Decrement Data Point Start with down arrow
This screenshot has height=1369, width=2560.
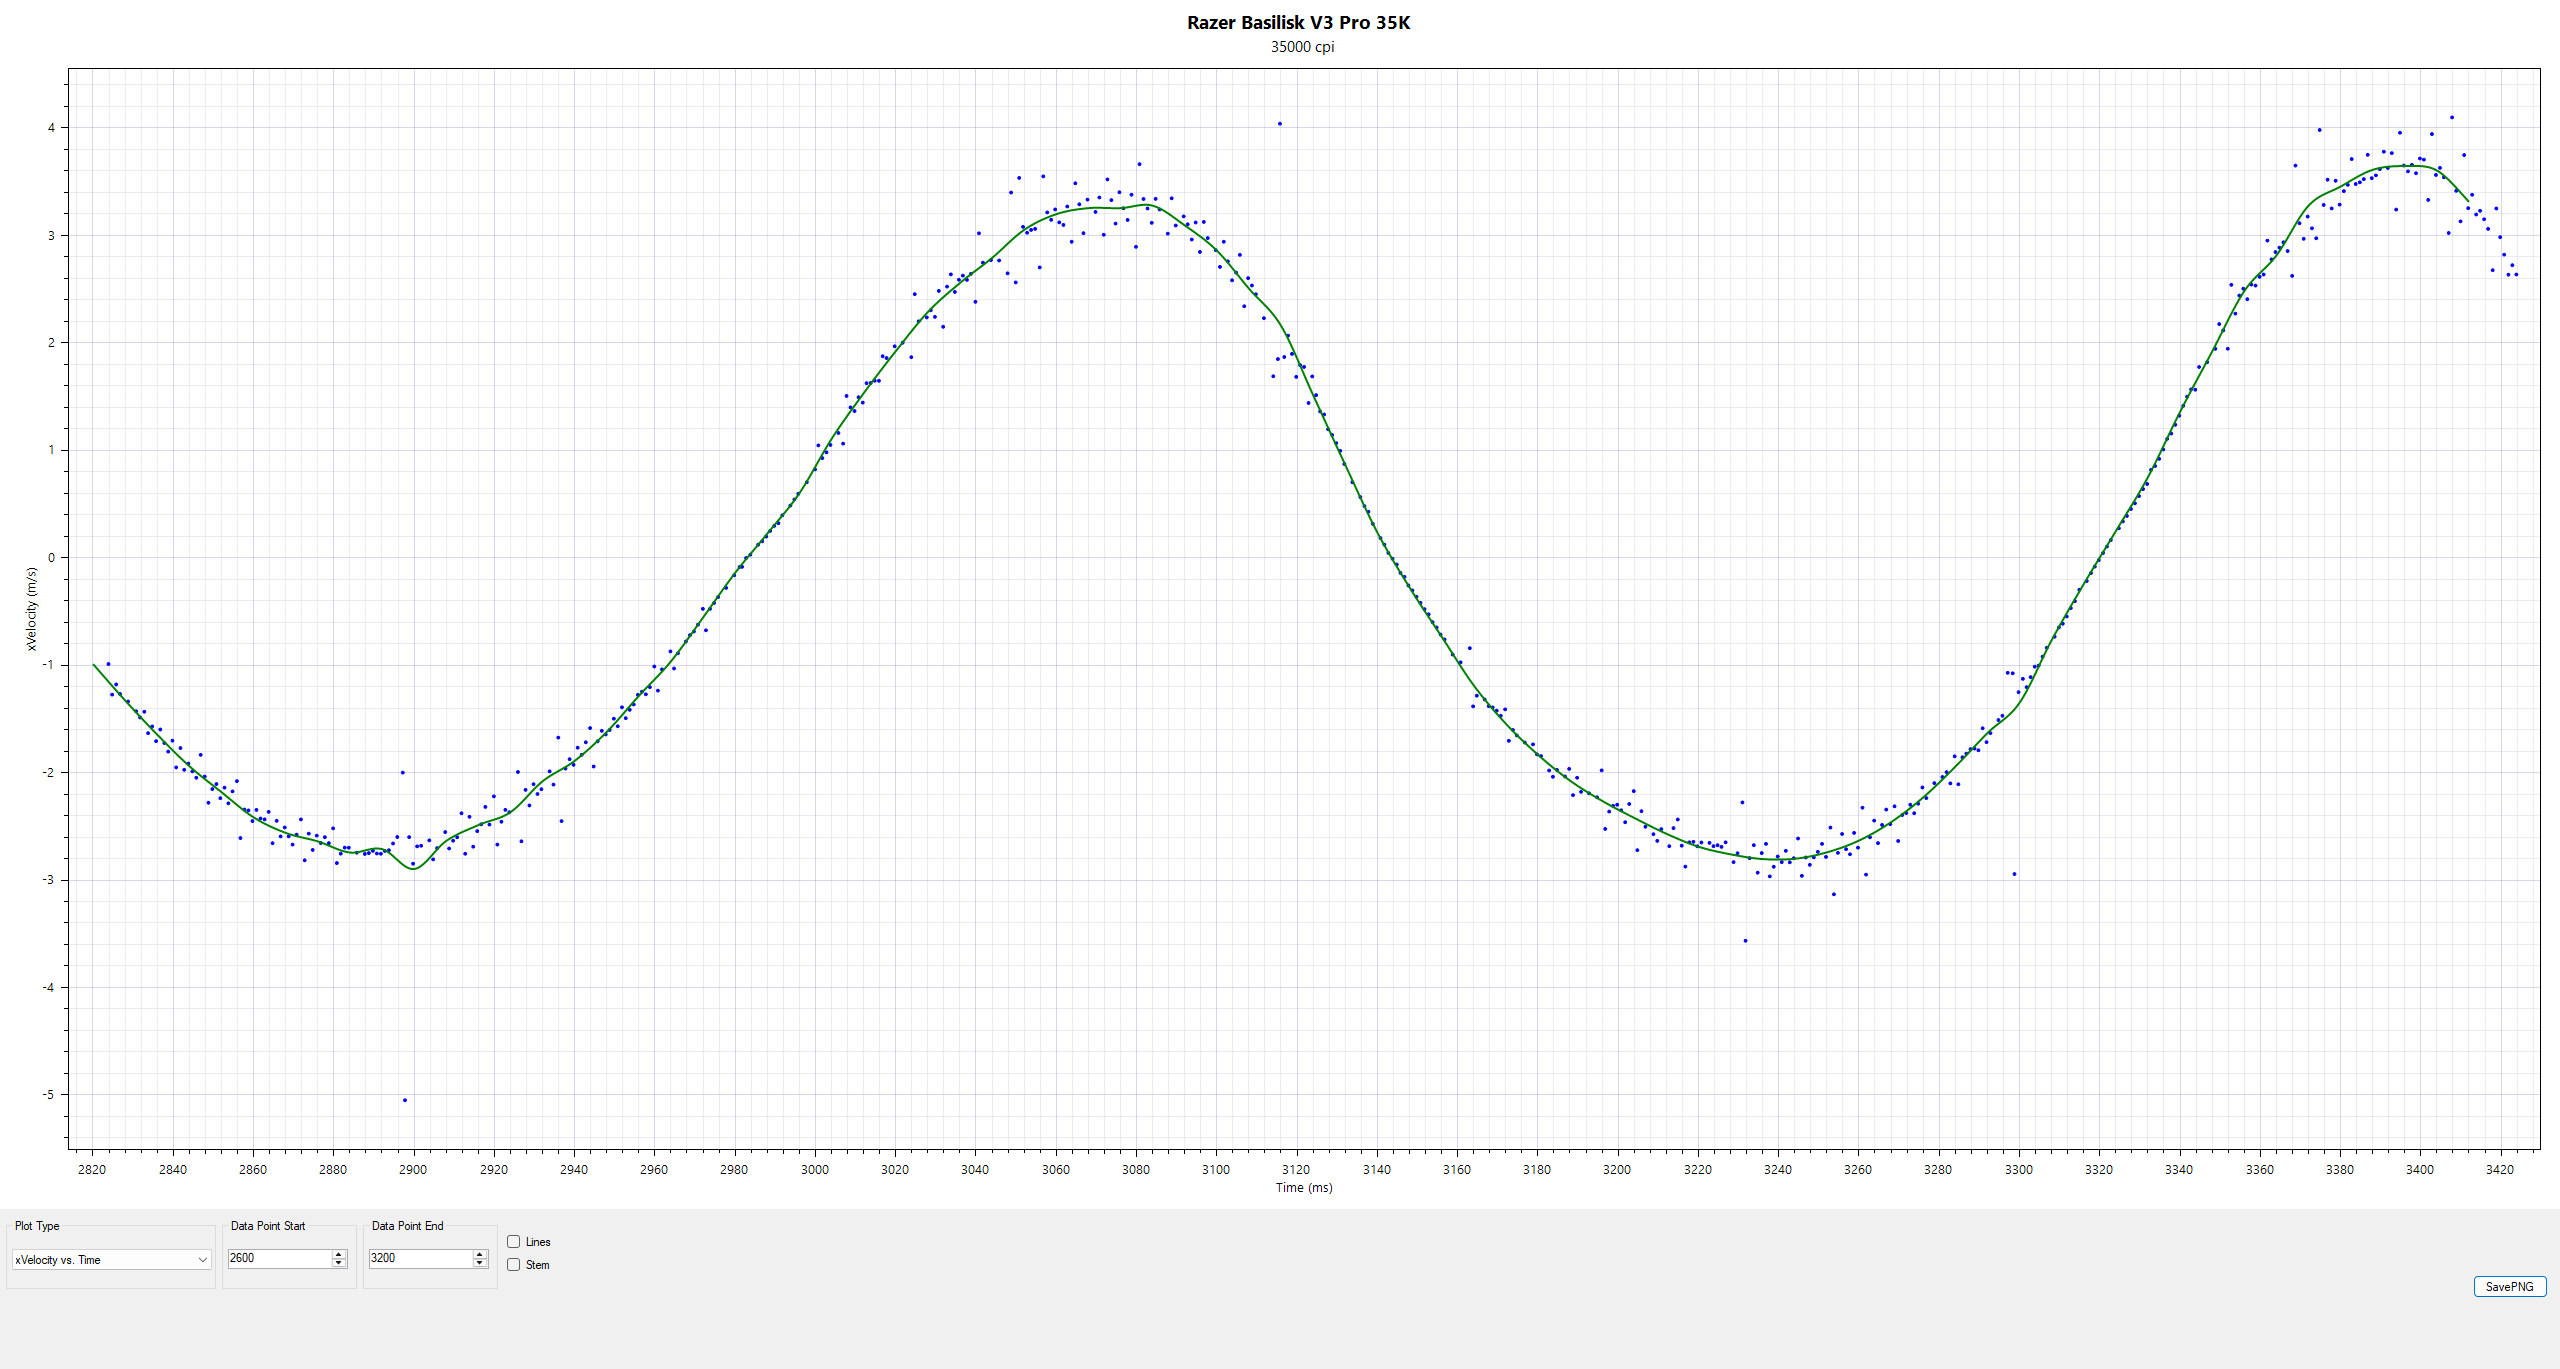(339, 1263)
